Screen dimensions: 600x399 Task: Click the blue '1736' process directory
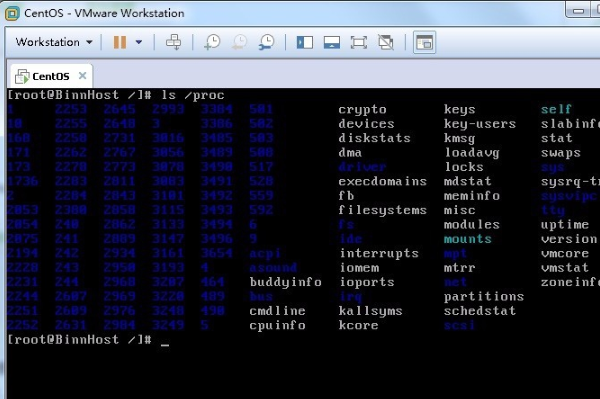pyautogui.click(x=23, y=181)
